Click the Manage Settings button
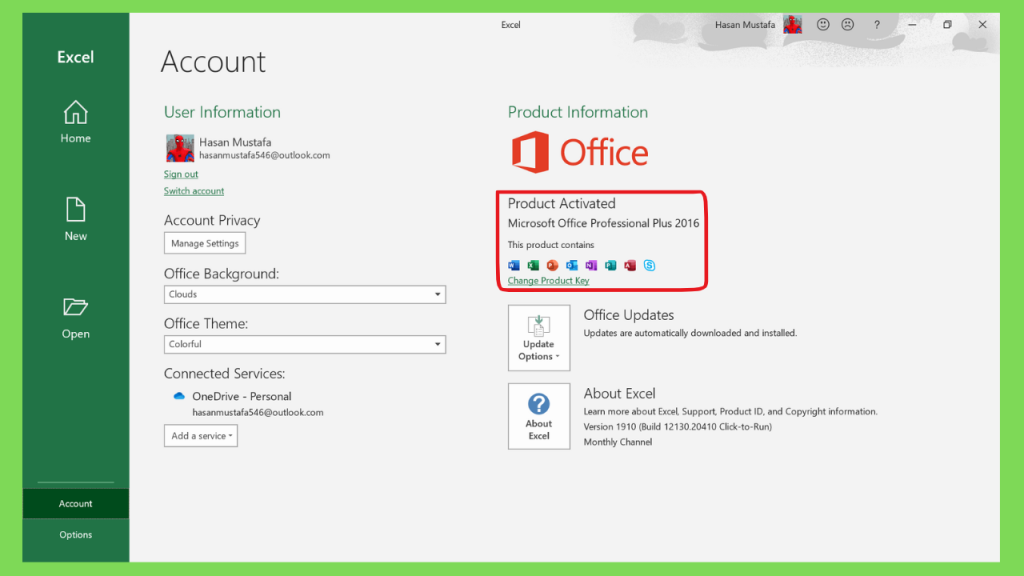 (x=204, y=243)
